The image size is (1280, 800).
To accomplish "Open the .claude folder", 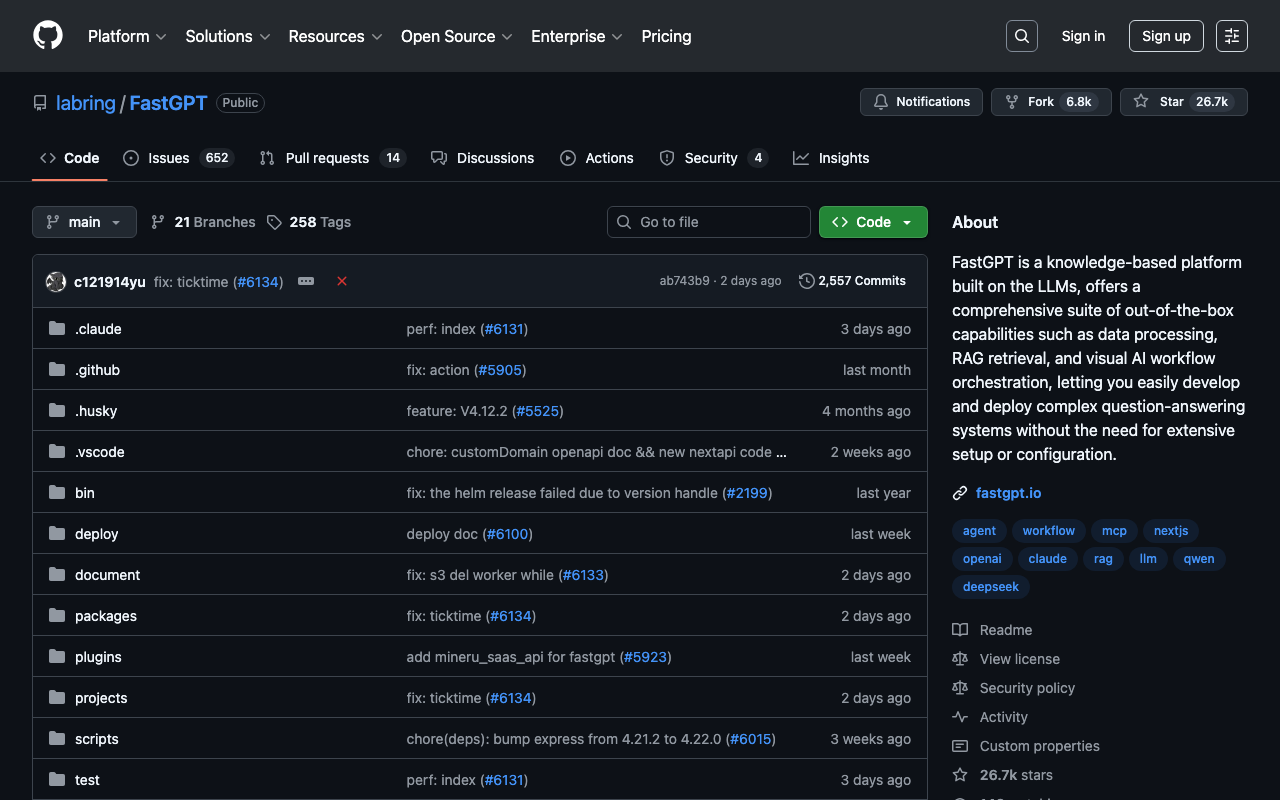I will 98,329.
